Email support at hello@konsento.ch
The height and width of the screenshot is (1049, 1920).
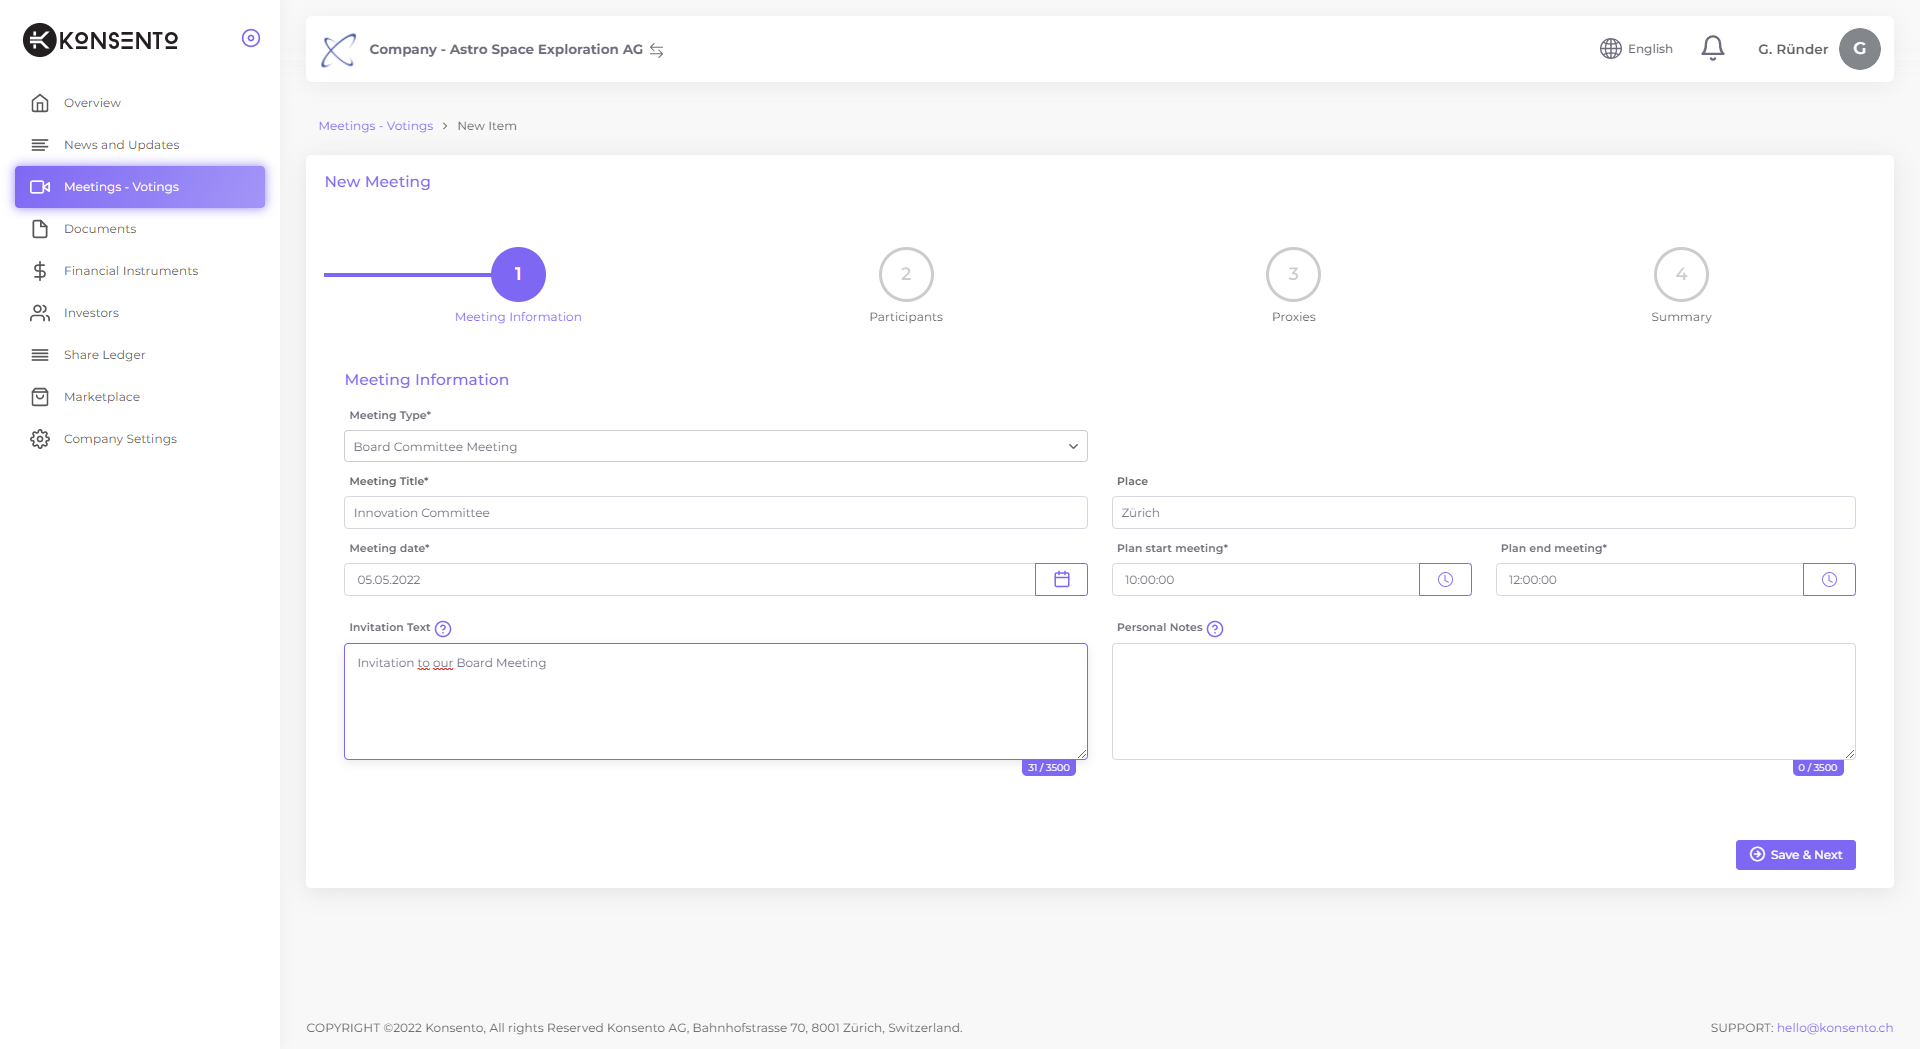(x=1834, y=1028)
